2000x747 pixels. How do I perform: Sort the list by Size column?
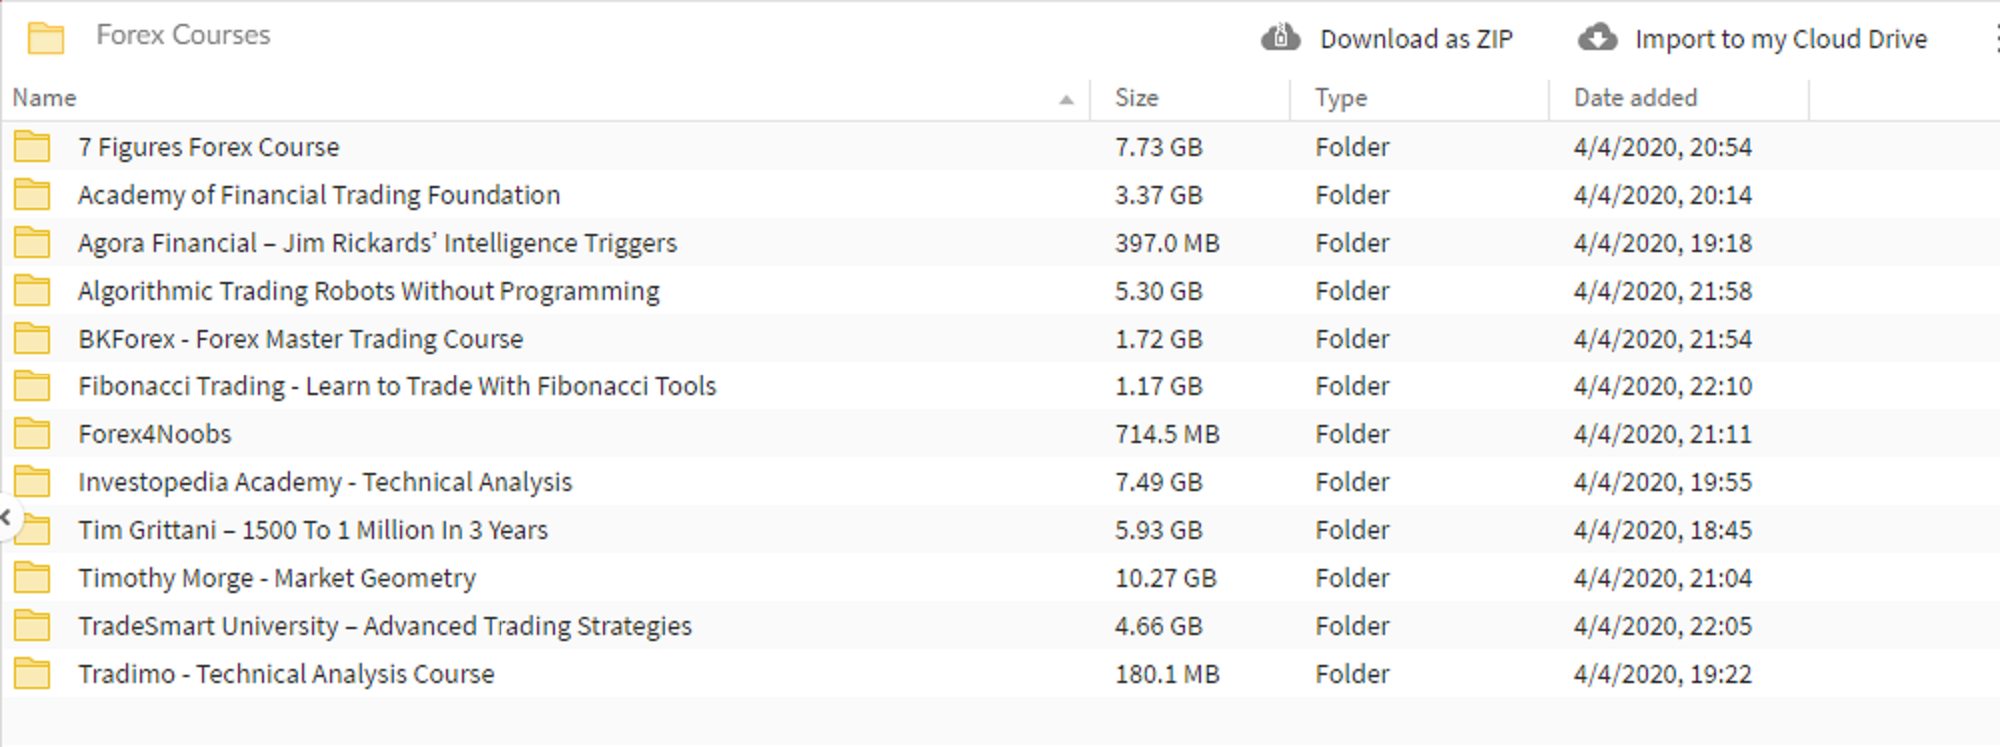[x=1137, y=98]
